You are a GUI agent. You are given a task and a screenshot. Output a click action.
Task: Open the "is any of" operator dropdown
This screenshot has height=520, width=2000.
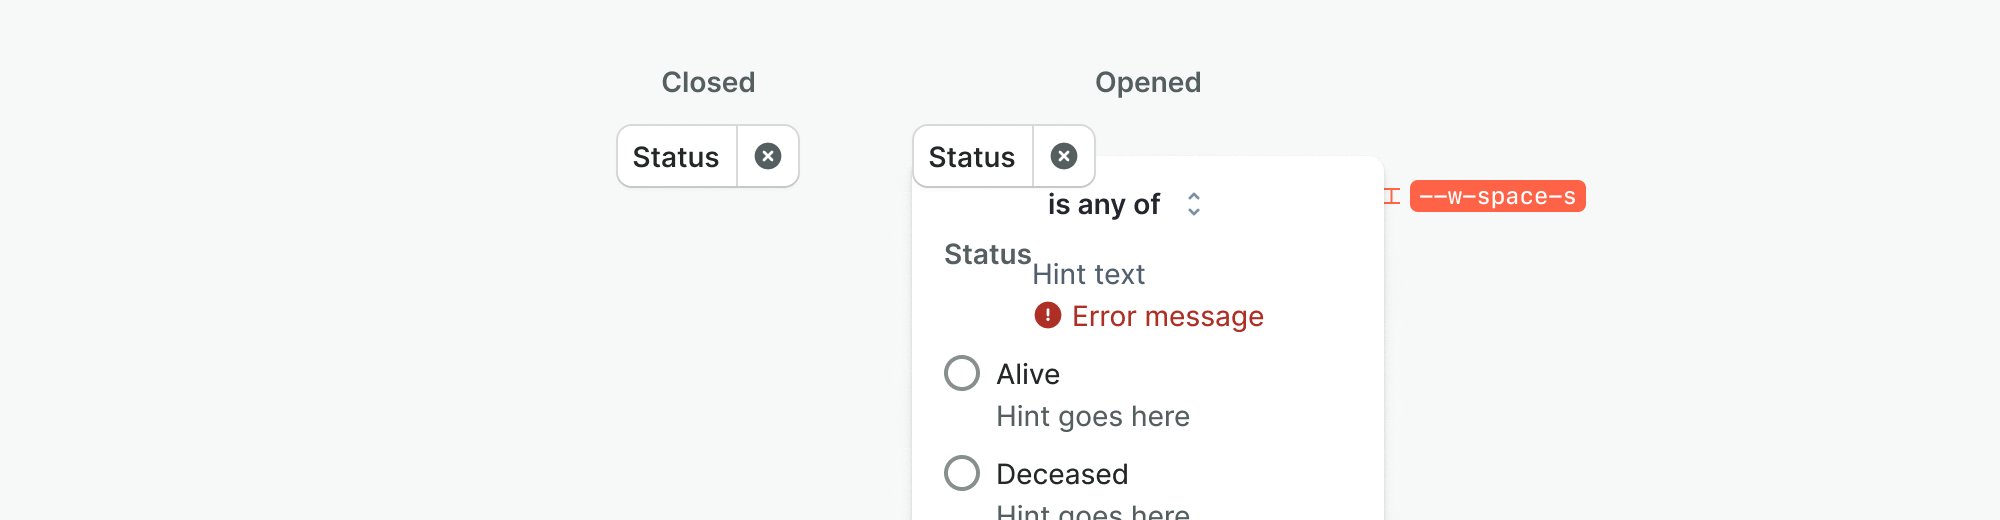(1103, 204)
